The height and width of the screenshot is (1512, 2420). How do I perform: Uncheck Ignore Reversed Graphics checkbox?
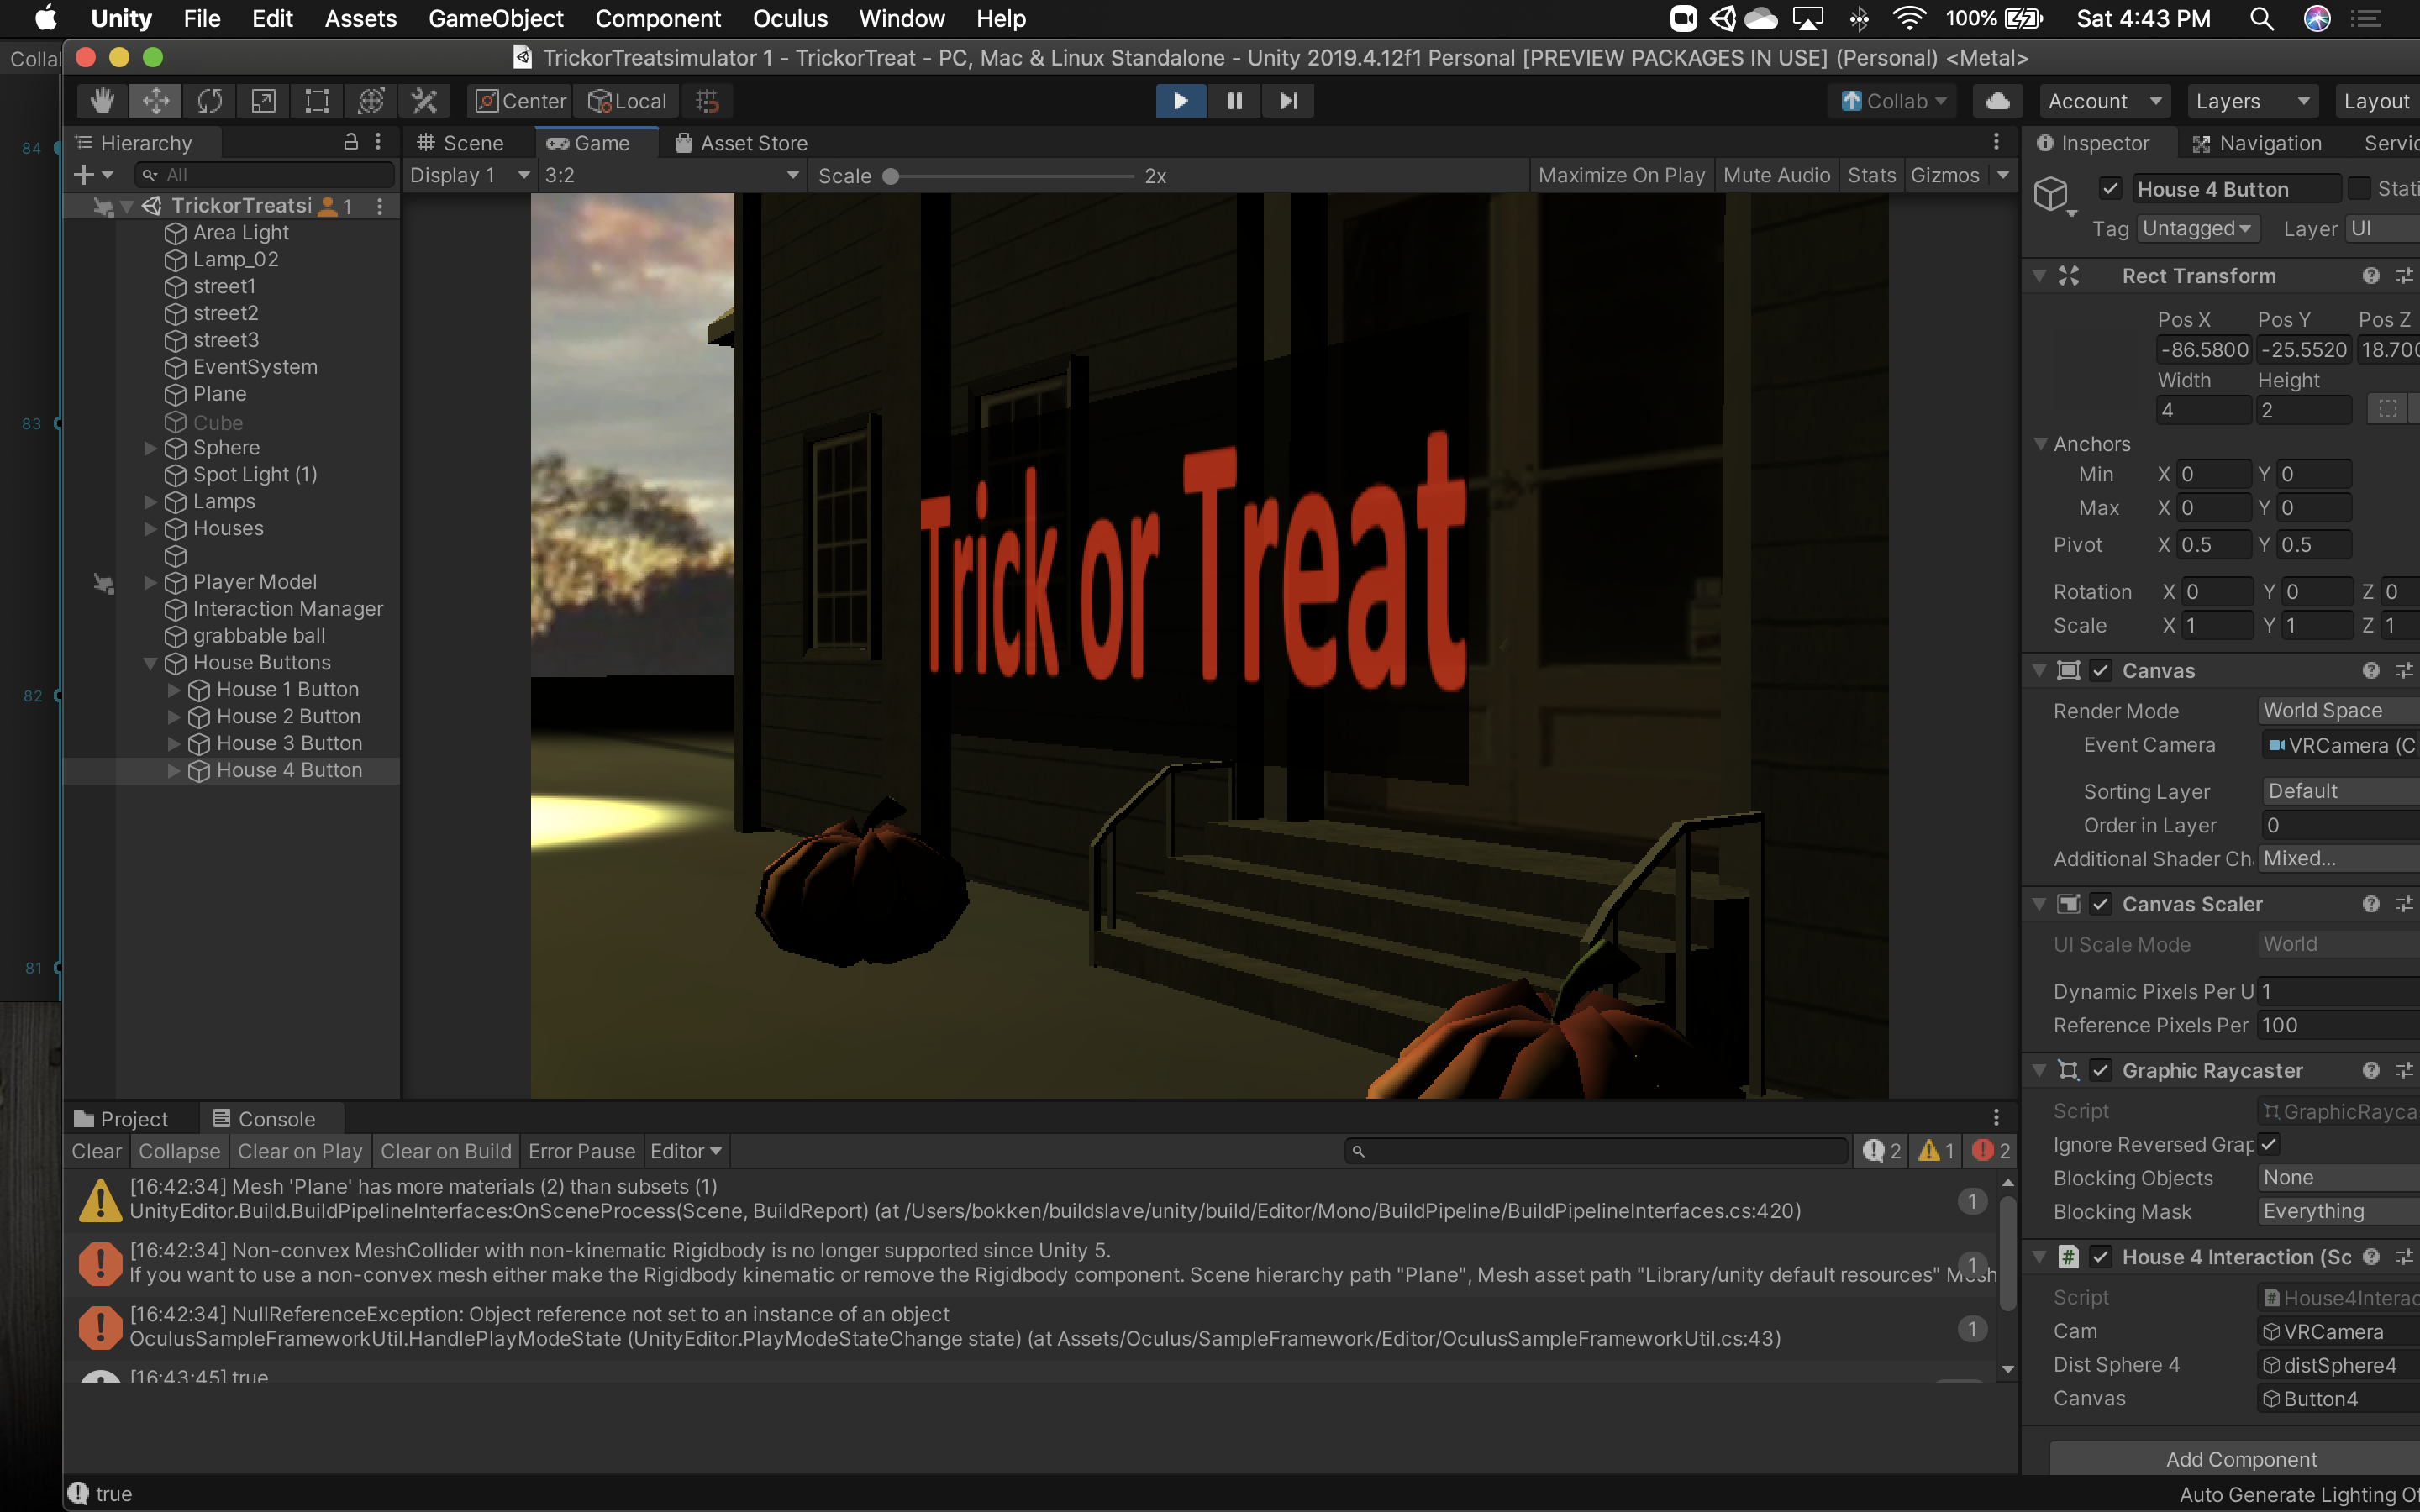(x=2269, y=1144)
